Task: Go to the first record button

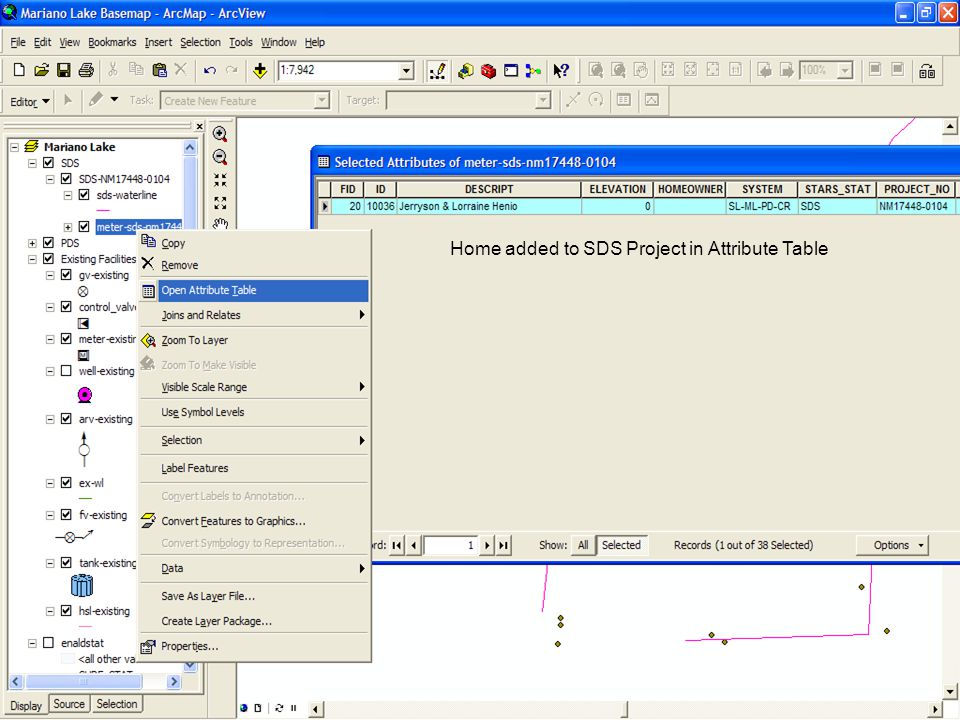Action: (397, 545)
